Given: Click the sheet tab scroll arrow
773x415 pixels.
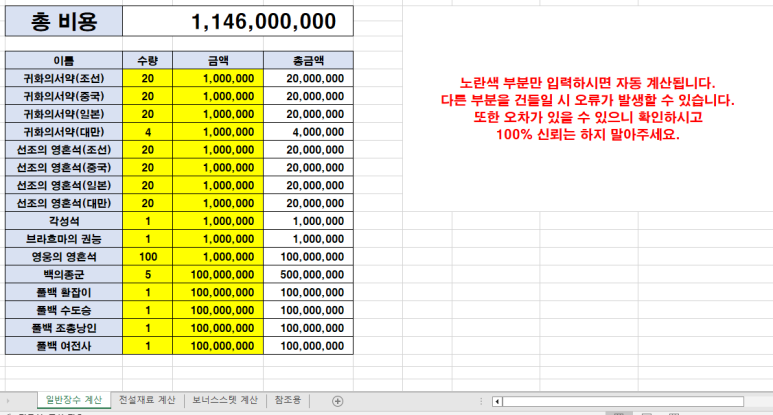Looking at the screenshot, I should (8, 401).
